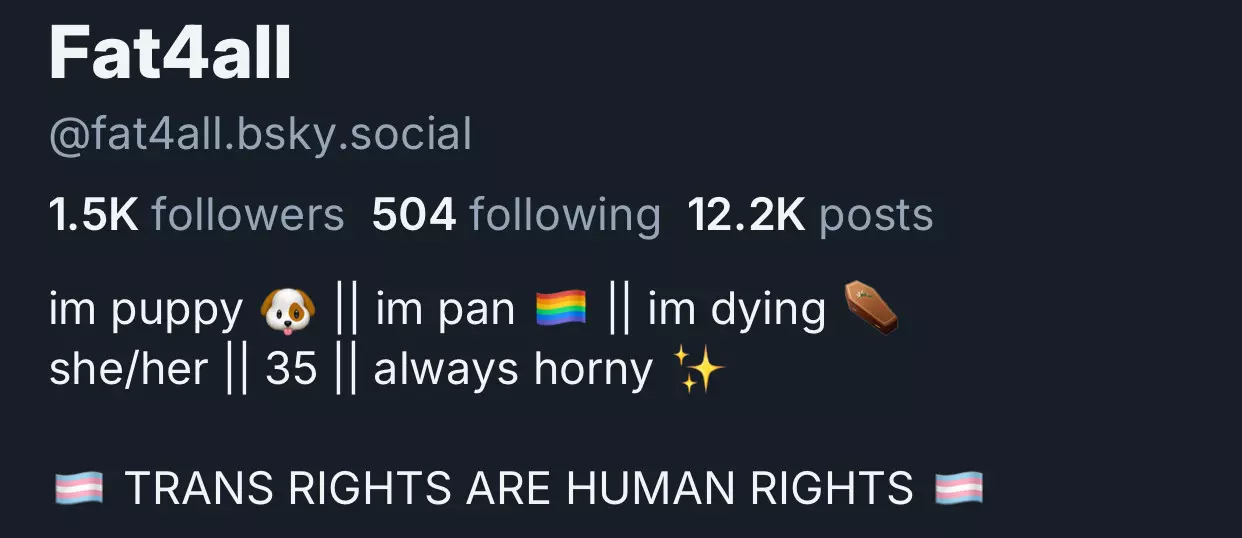The image size is (1242, 538).
Task: Click the Fat4all display name
Action: (170, 53)
